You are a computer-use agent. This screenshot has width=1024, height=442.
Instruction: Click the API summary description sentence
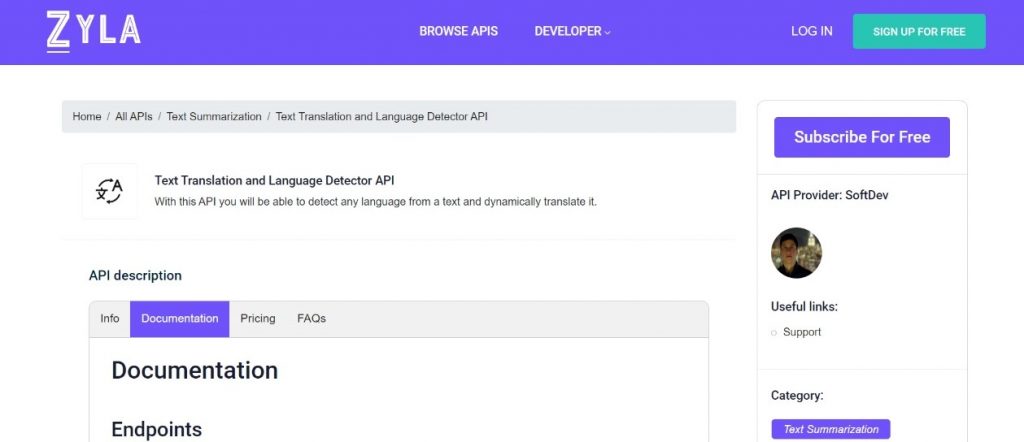[x=376, y=202]
